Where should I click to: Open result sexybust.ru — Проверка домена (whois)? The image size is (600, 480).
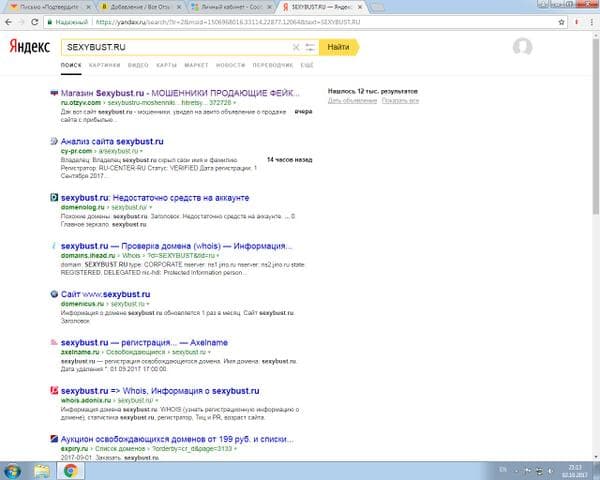click(x=176, y=246)
